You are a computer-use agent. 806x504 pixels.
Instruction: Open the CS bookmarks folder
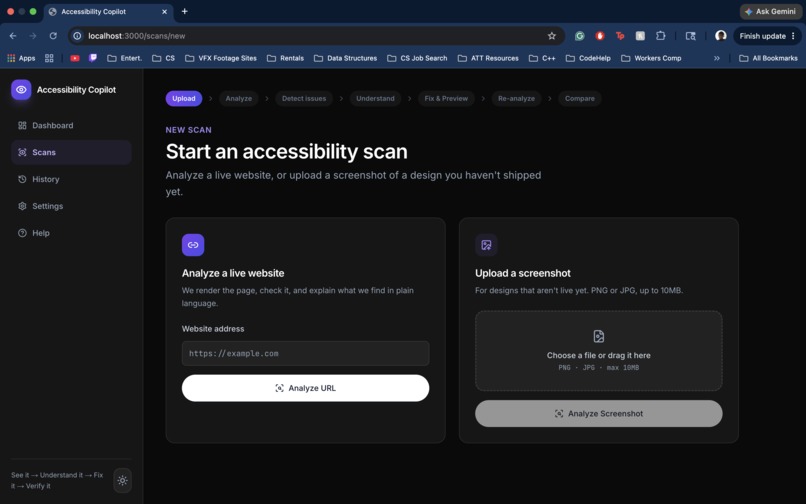coord(163,58)
